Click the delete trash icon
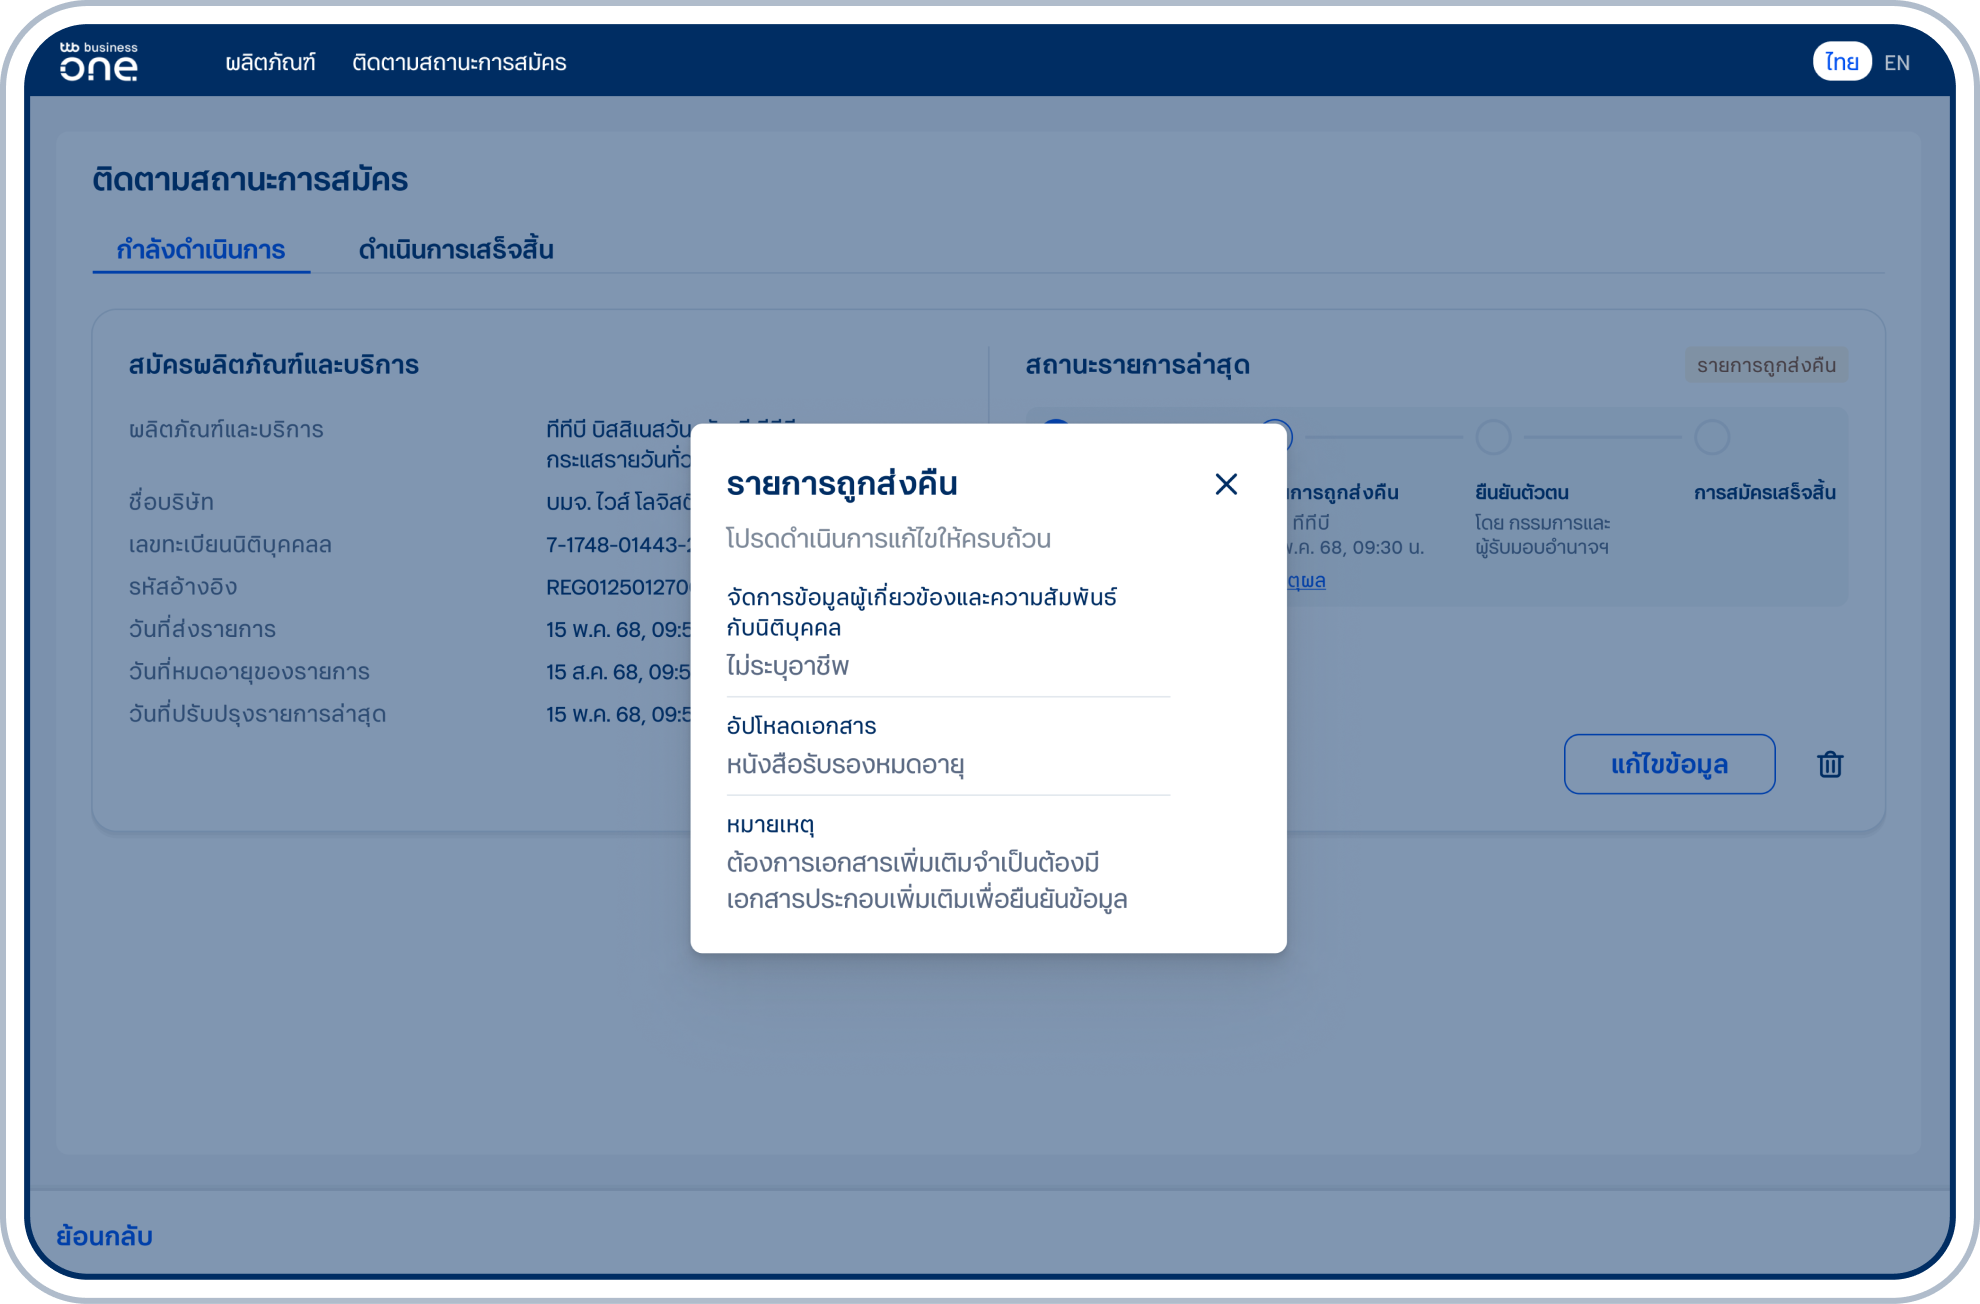1980x1304 pixels. tap(1830, 764)
